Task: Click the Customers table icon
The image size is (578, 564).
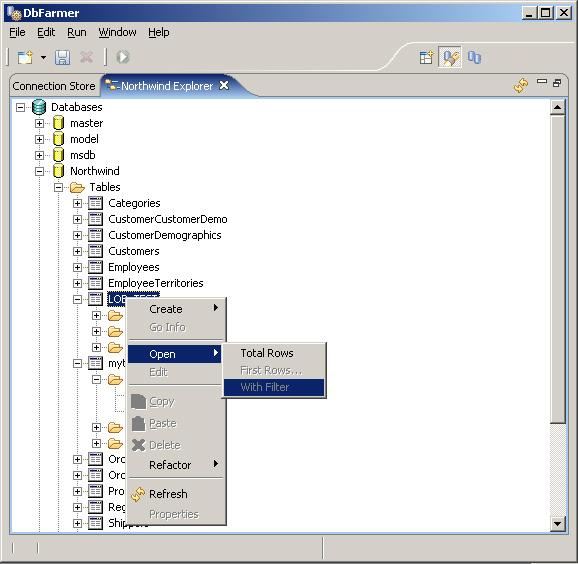Action: click(x=95, y=251)
